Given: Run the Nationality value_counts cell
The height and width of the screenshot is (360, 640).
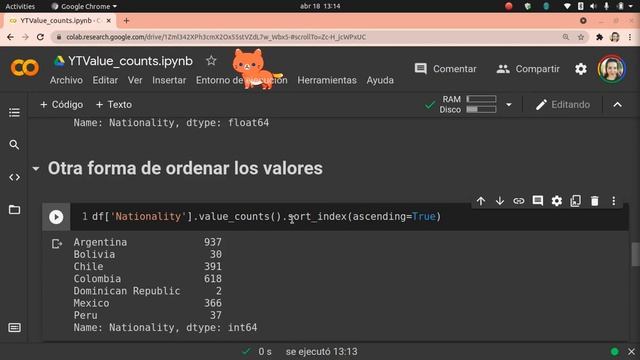Looking at the screenshot, I should coord(56,217).
